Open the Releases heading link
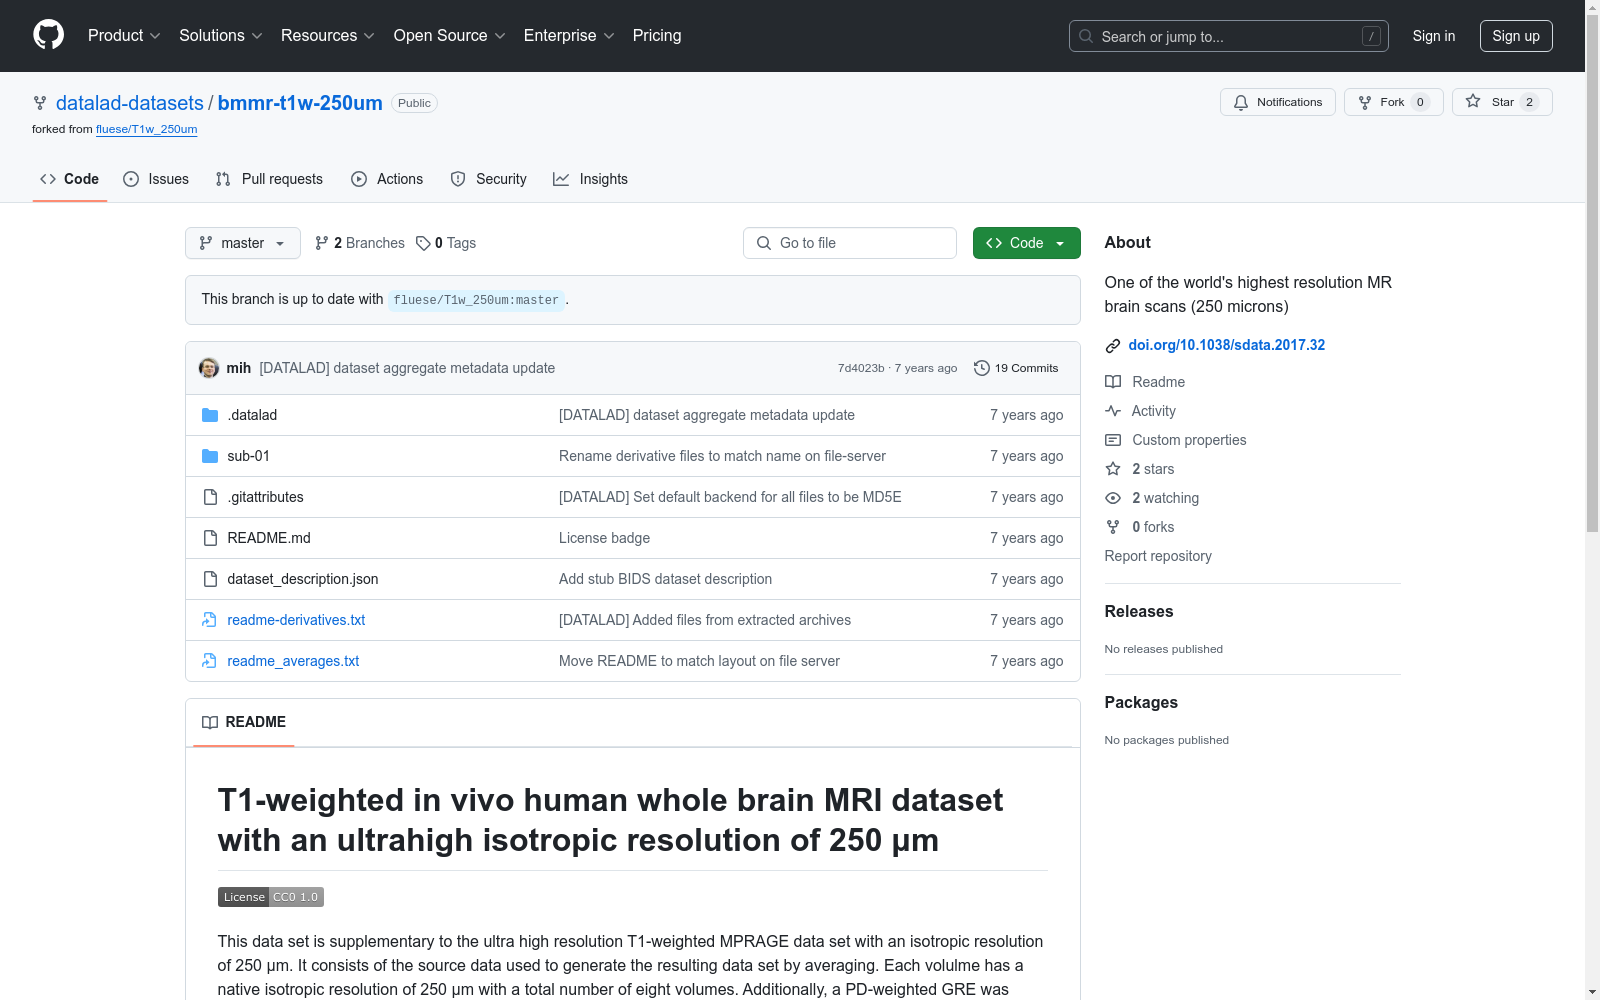The width and height of the screenshot is (1600, 1000). (x=1139, y=611)
